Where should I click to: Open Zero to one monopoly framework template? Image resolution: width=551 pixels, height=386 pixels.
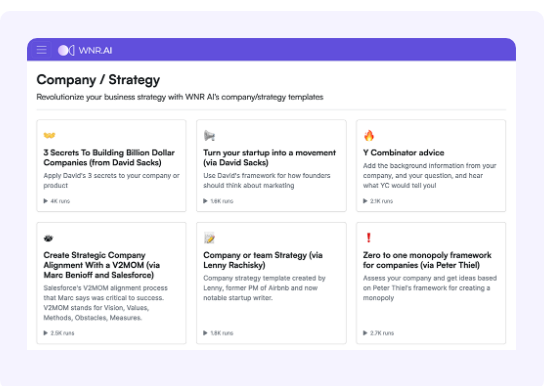coord(427,260)
